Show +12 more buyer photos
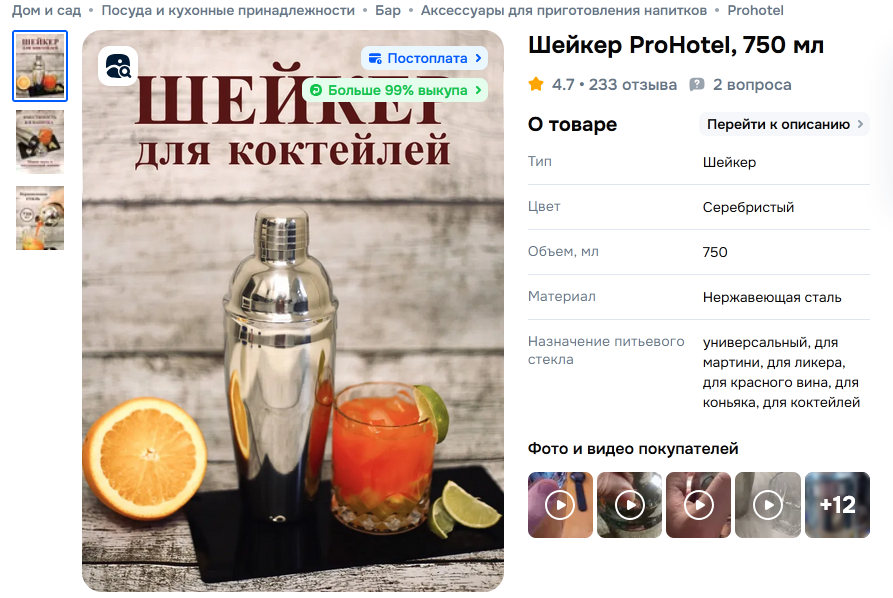893x598 pixels. point(837,505)
